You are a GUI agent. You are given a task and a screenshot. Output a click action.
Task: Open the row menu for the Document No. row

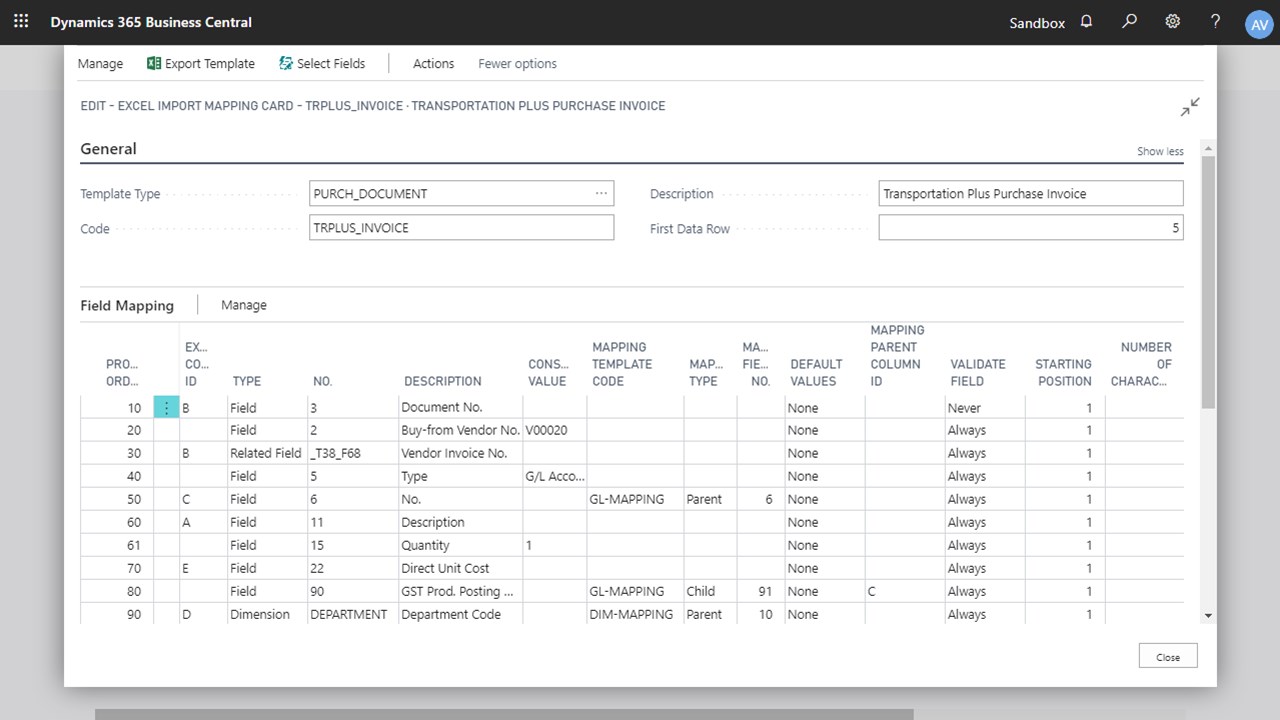point(166,407)
